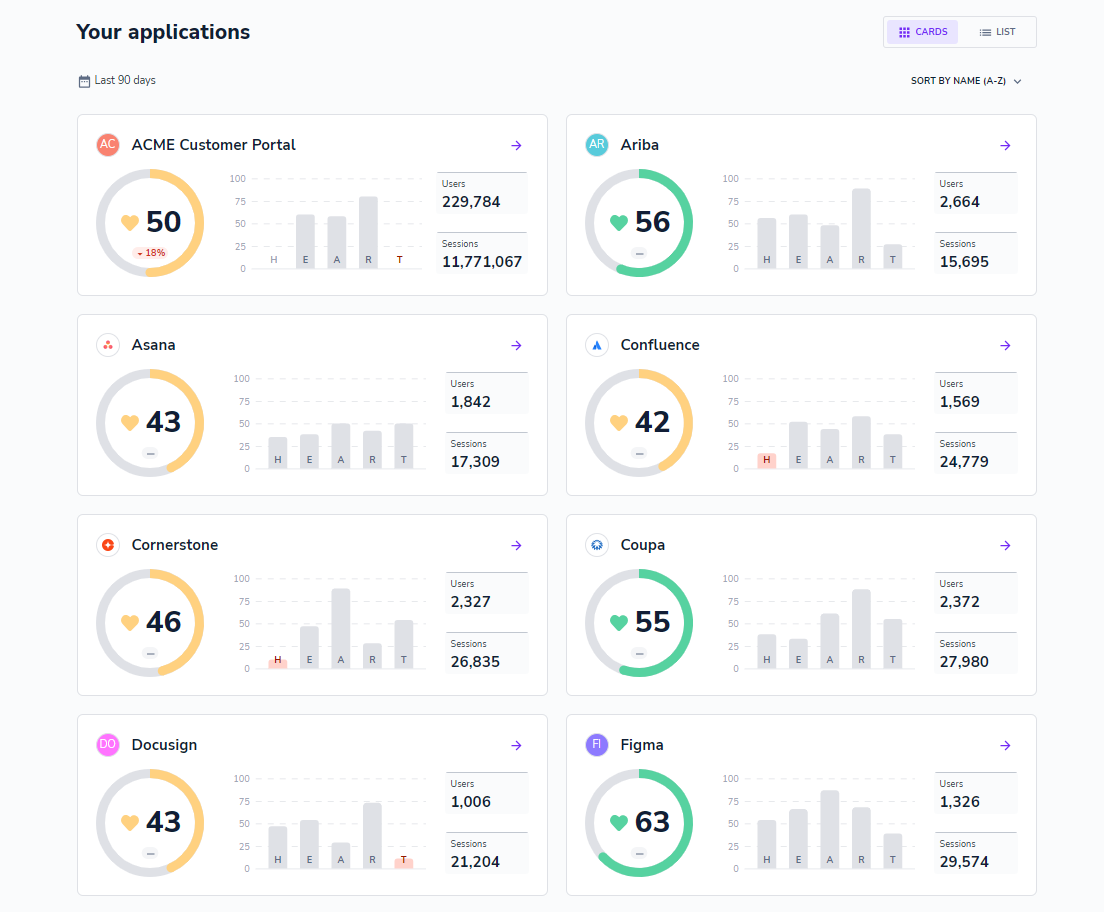Screen dimensions: 1104x912
Task: Open the Last 90 days date range selector
Action: (117, 80)
